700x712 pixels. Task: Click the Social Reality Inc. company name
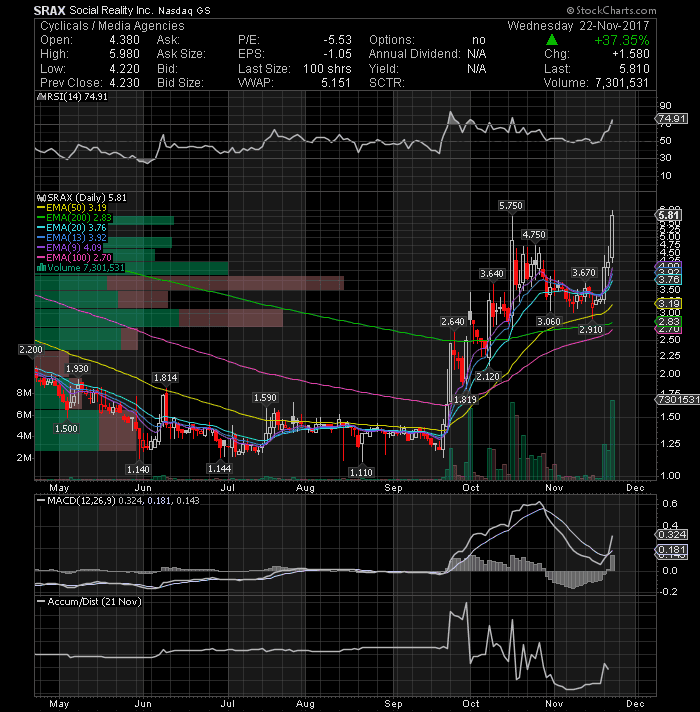pos(111,10)
